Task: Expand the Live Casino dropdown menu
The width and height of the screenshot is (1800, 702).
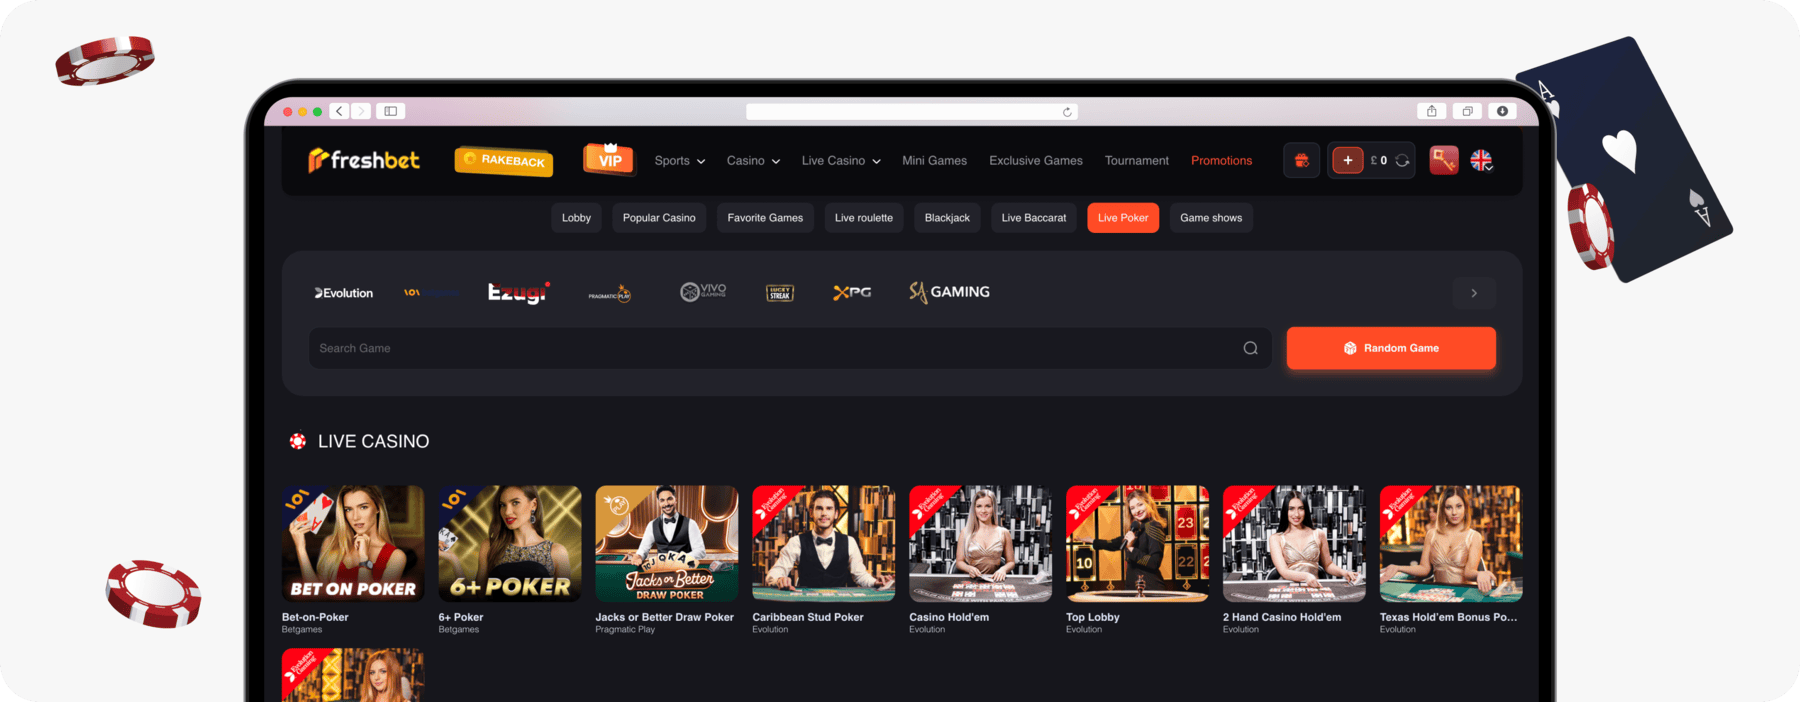Action: point(841,161)
